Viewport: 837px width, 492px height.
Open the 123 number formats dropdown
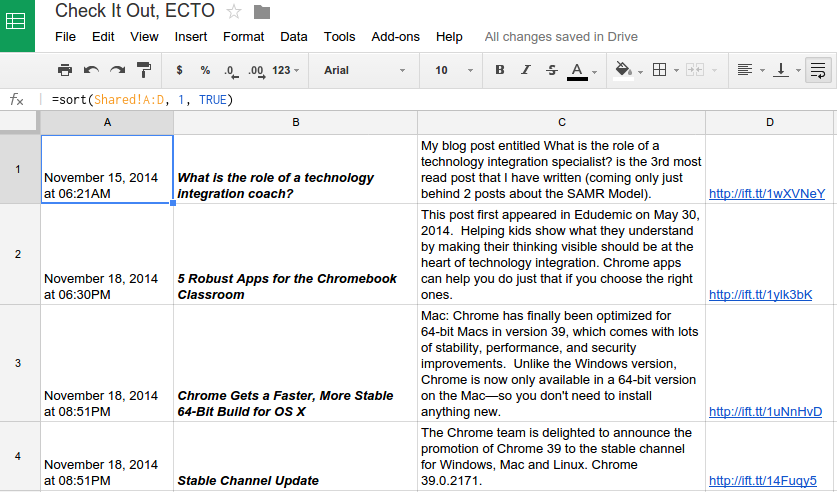[287, 70]
